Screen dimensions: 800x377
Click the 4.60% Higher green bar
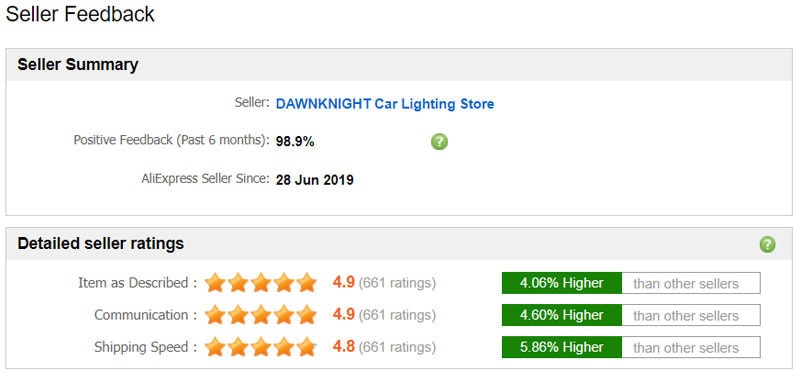(562, 315)
